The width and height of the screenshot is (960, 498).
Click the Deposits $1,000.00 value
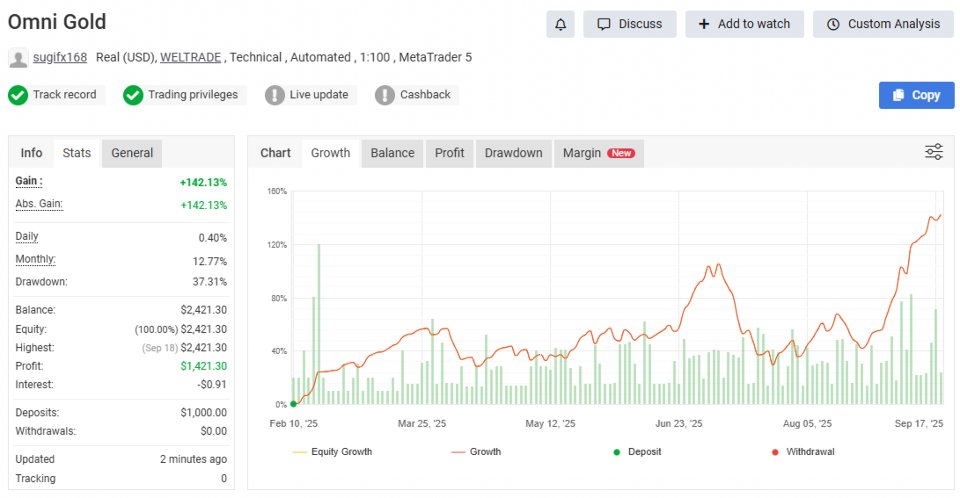(203, 413)
